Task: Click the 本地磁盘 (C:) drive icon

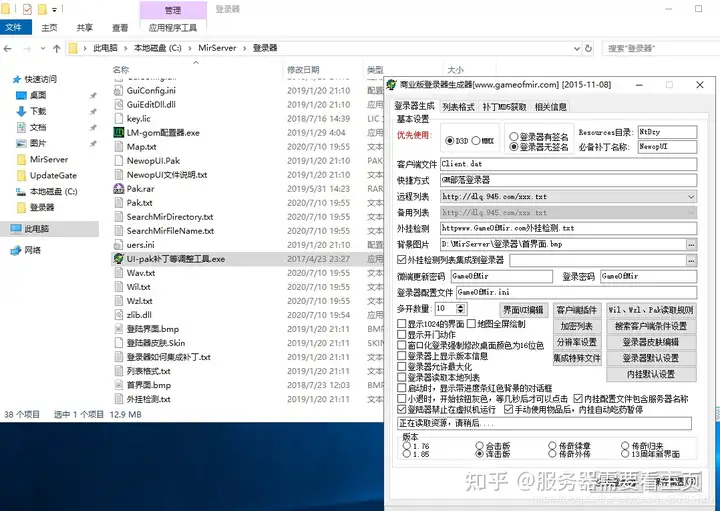Action: click(x=21, y=191)
